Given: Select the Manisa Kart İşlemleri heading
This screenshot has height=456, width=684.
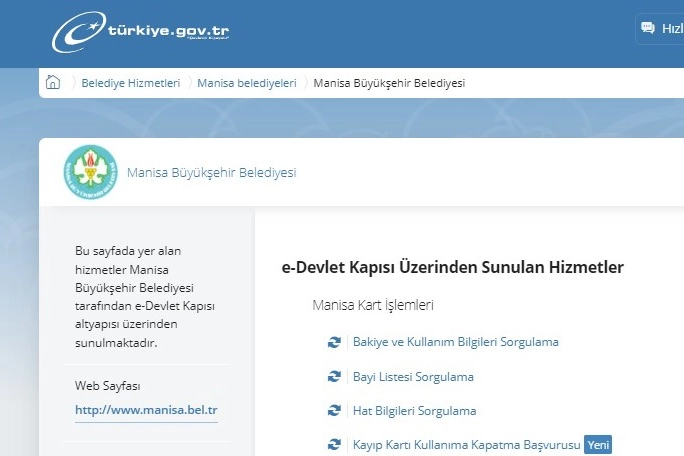Looking at the screenshot, I should [x=373, y=305].
